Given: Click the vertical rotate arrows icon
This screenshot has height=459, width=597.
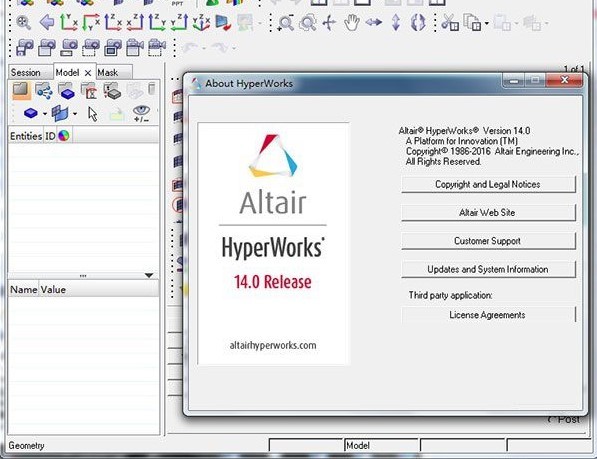Looking at the screenshot, I should 396,23.
